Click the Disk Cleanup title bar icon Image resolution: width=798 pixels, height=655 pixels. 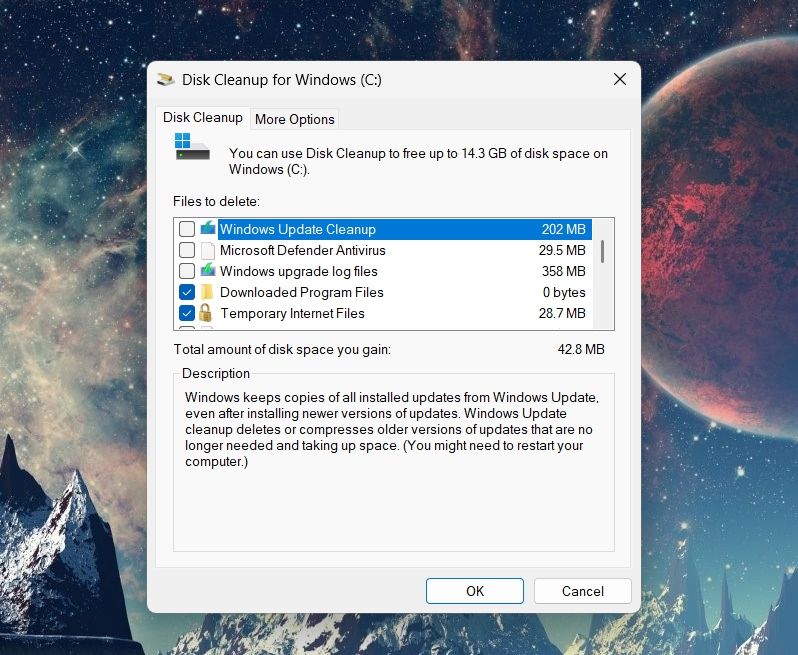point(165,79)
